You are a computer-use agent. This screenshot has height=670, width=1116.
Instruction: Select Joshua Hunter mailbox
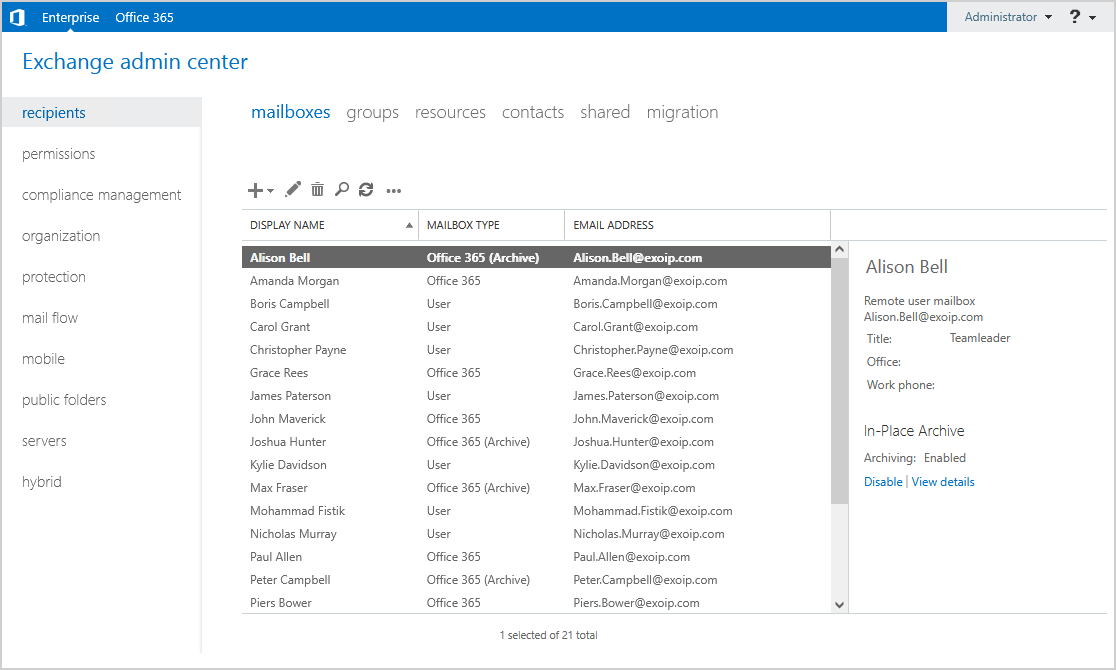point(537,442)
